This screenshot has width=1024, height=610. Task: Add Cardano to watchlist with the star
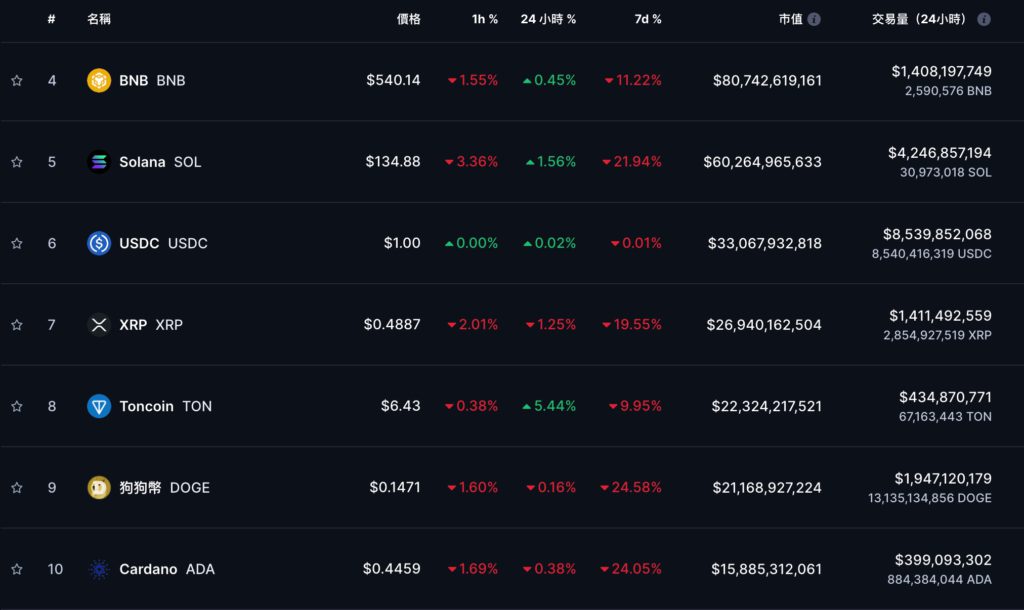(x=17, y=569)
